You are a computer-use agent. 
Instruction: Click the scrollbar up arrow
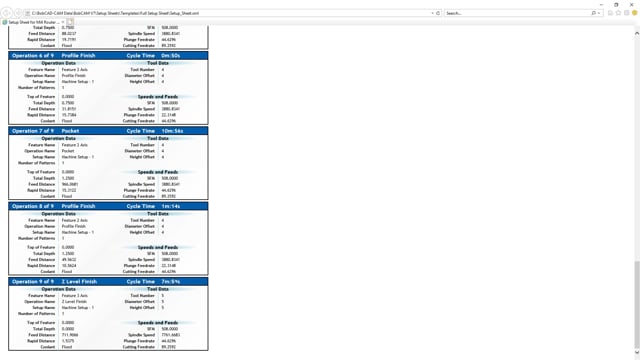637,33
